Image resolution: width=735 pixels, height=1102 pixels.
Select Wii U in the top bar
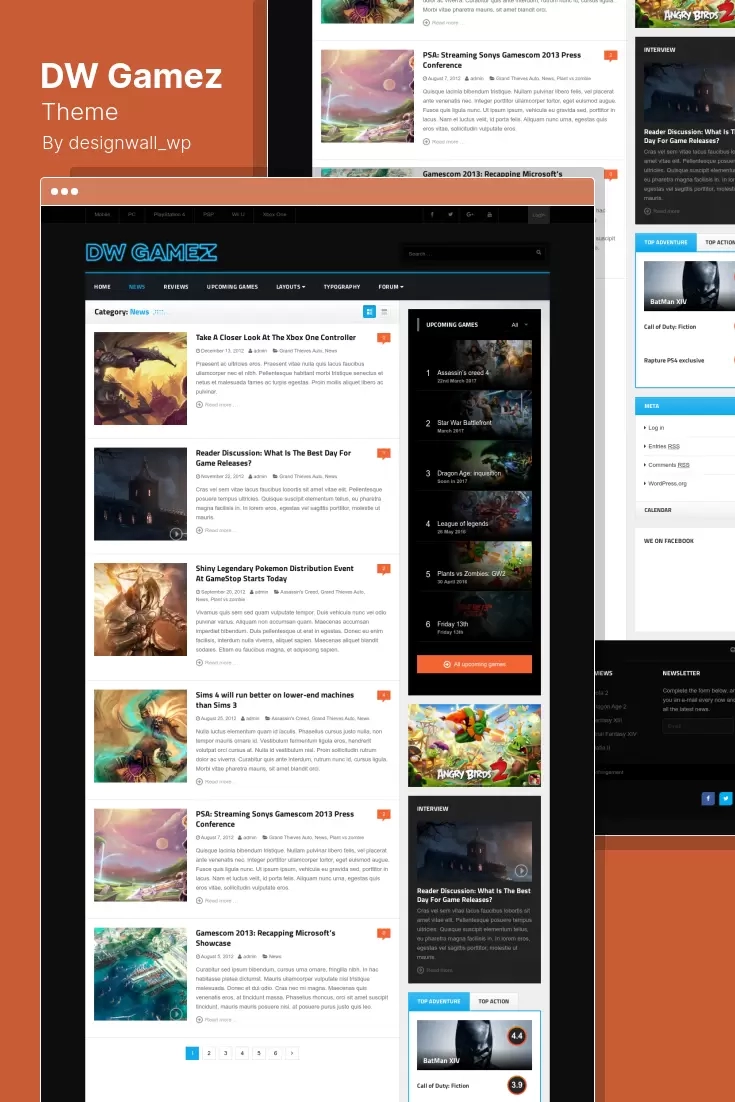[x=238, y=214]
